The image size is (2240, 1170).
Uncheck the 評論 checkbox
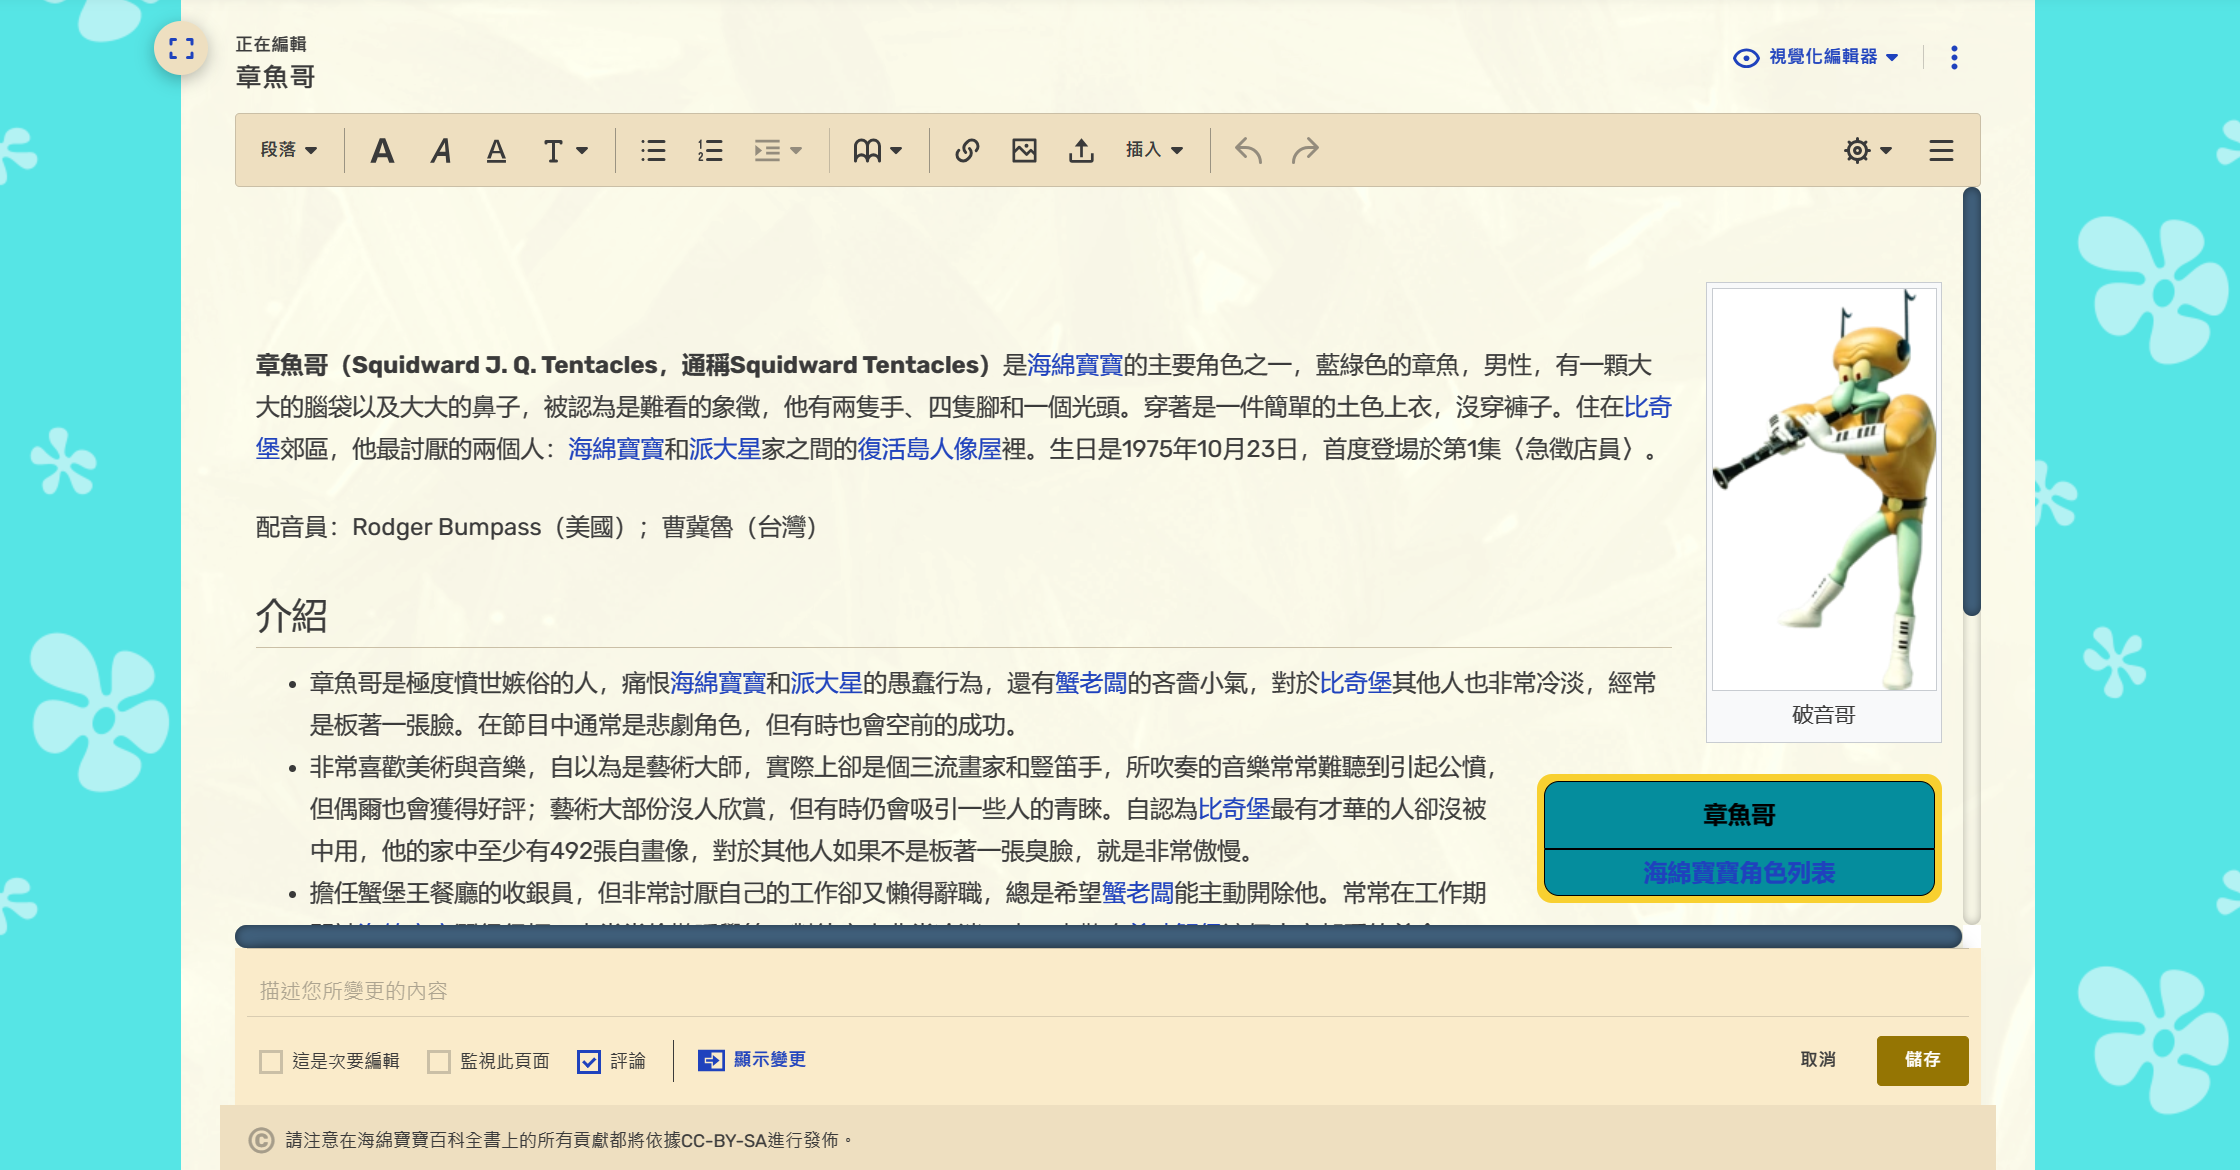(x=589, y=1061)
